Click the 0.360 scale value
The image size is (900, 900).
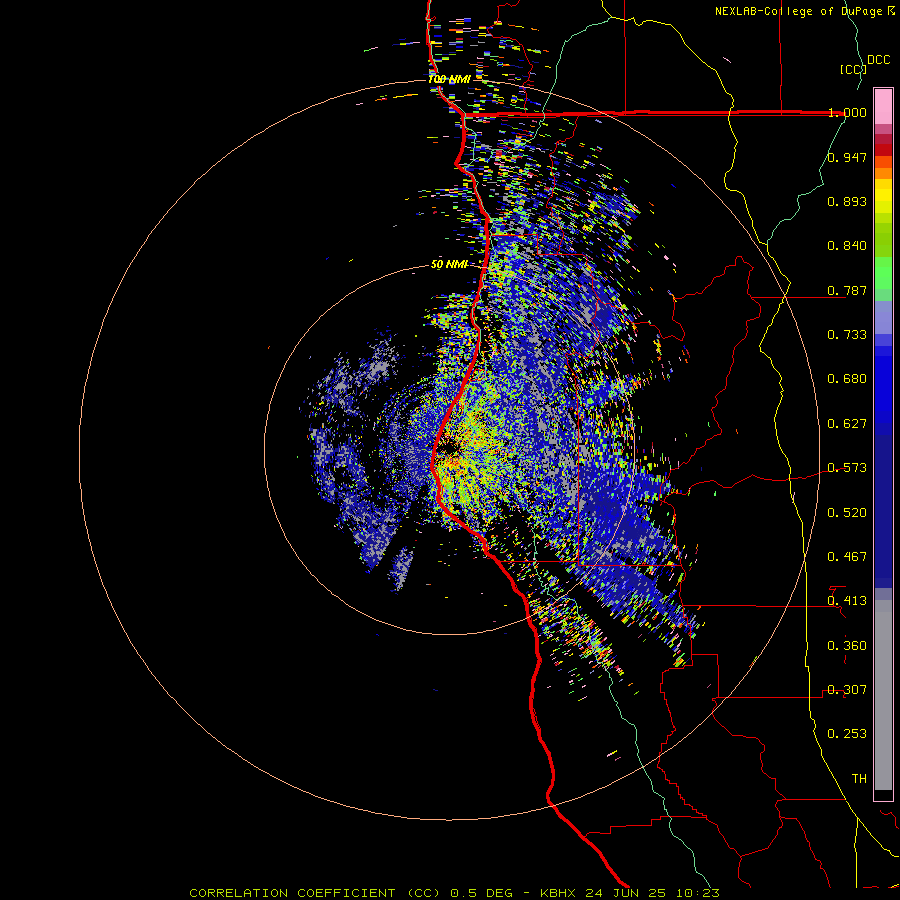pos(847,646)
